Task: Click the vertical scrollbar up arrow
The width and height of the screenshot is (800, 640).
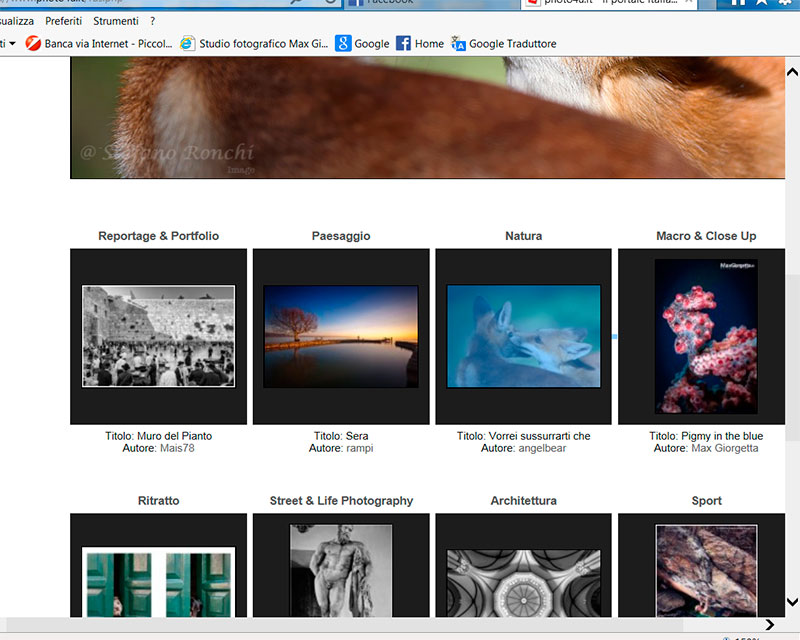Action: pyautogui.click(x=792, y=72)
